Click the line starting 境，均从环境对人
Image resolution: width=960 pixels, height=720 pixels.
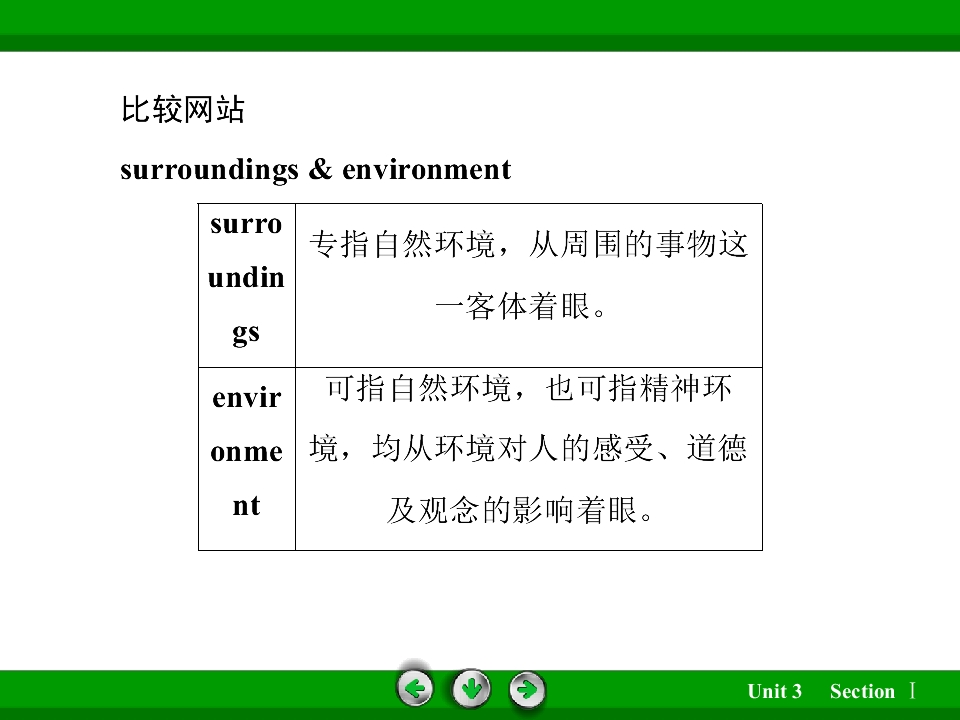pyautogui.click(x=528, y=448)
